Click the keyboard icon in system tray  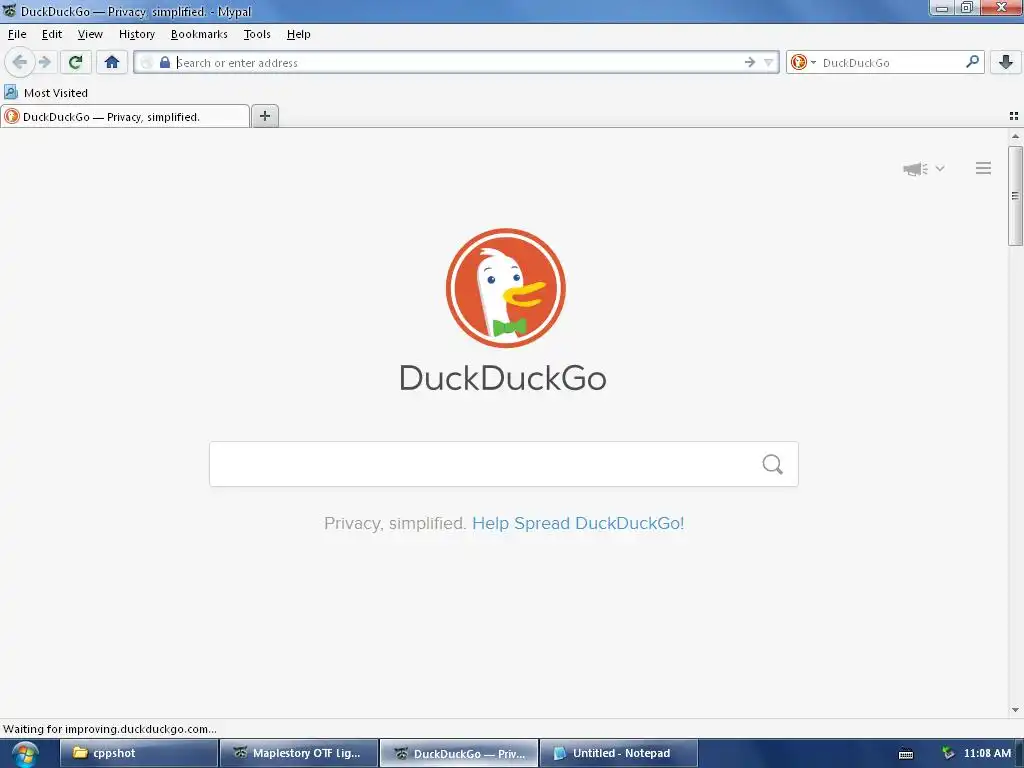click(x=906, y=754)
